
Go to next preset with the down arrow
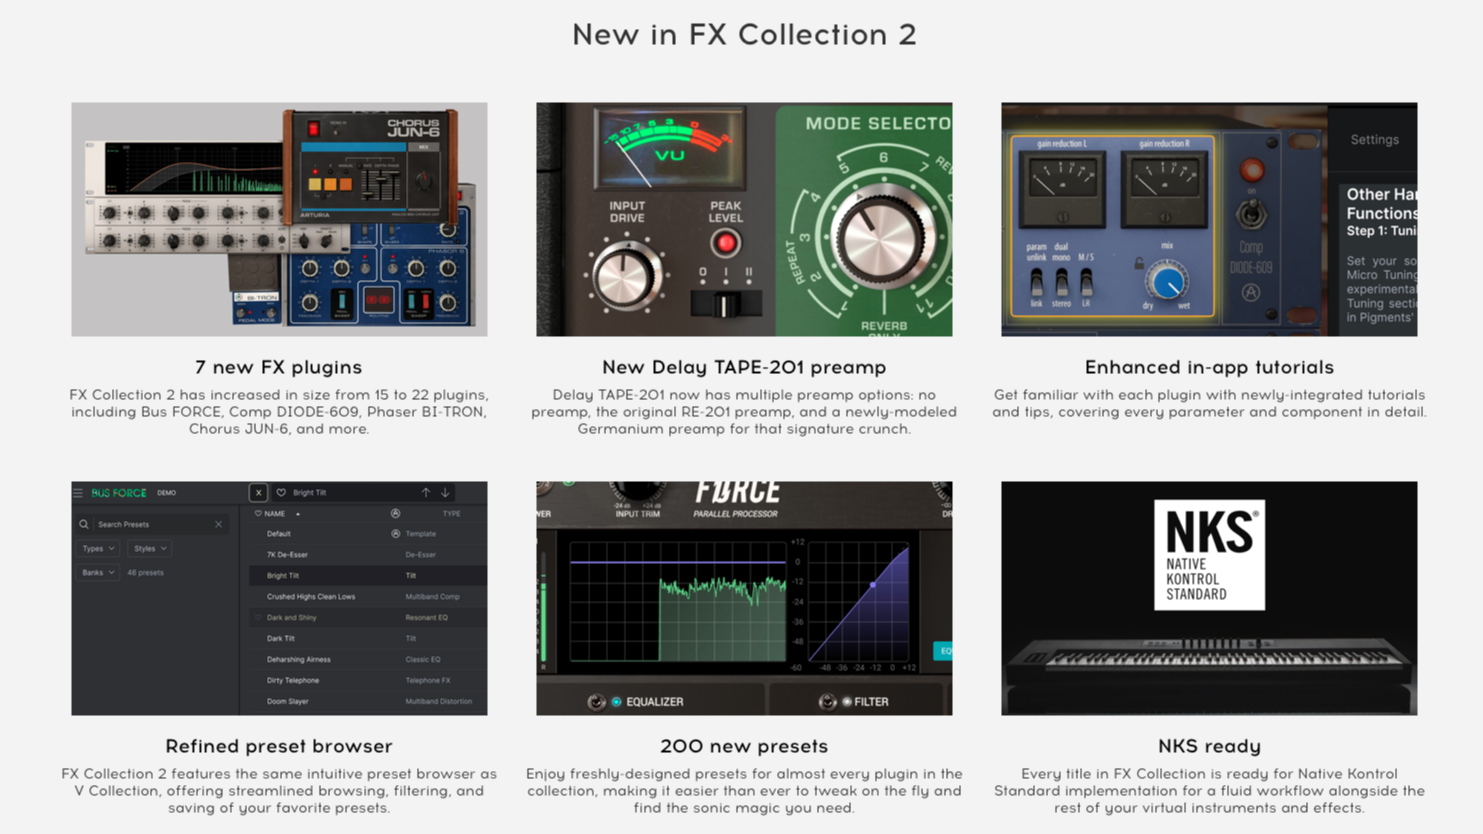coord(445,492)
